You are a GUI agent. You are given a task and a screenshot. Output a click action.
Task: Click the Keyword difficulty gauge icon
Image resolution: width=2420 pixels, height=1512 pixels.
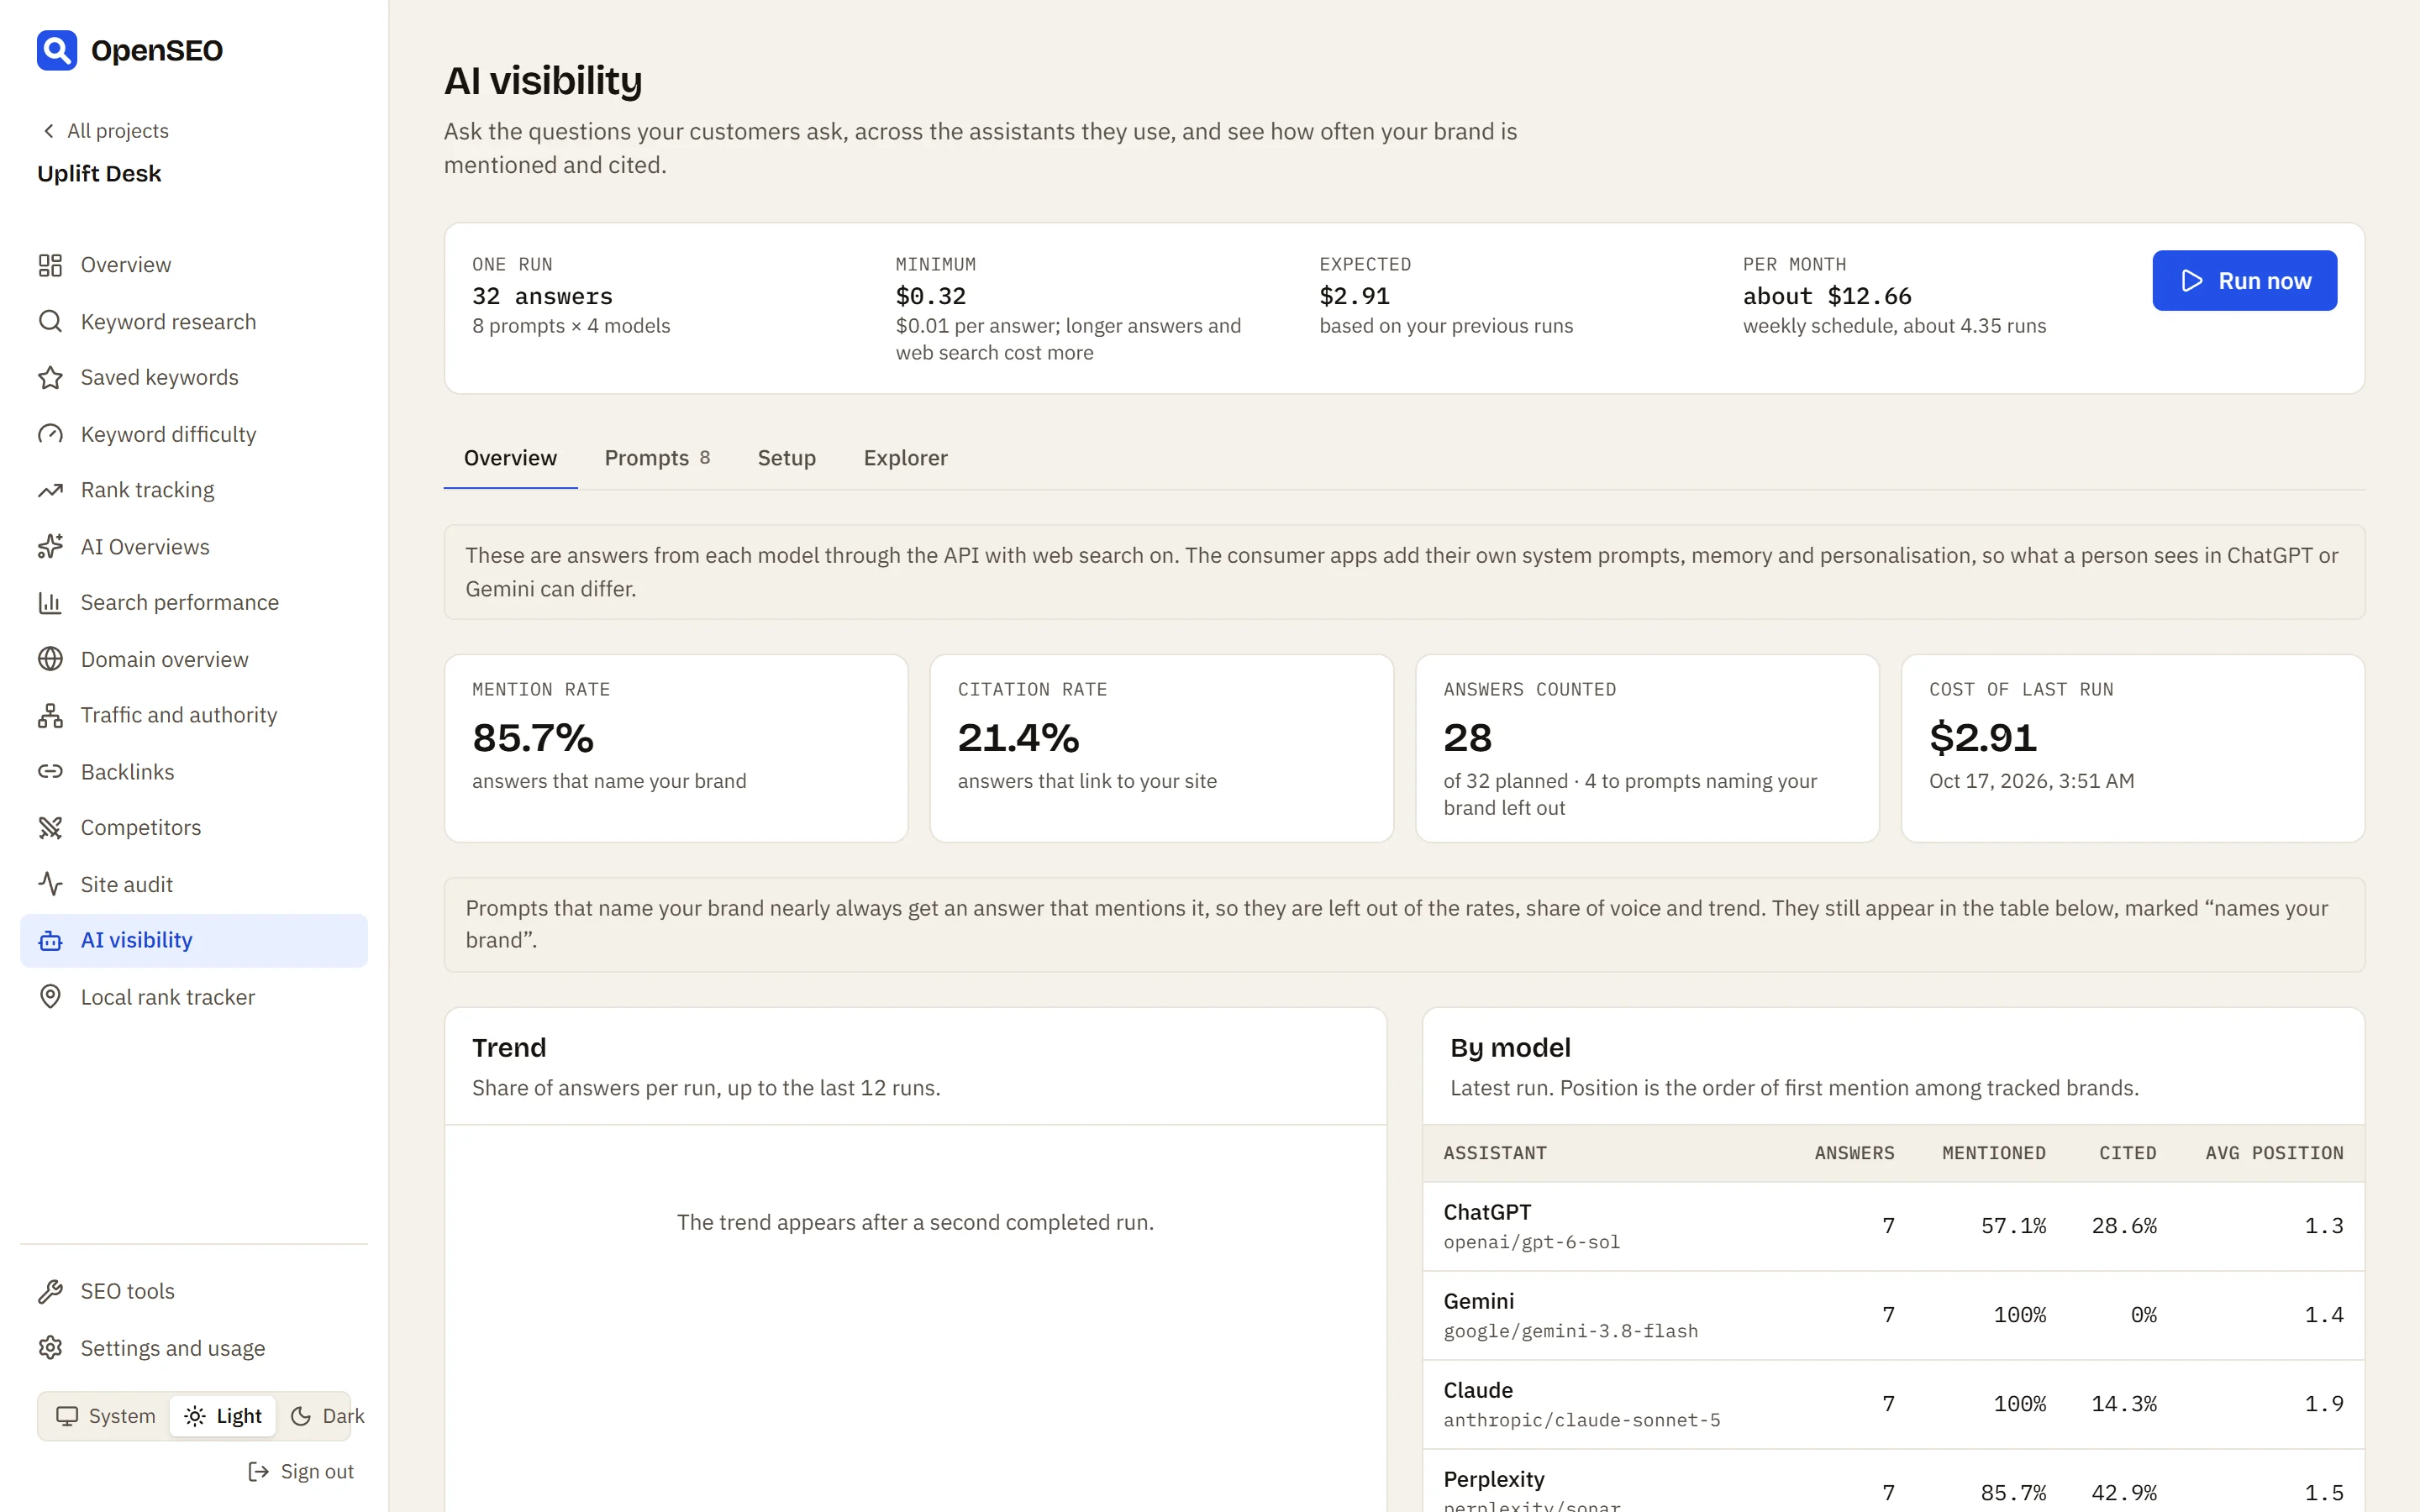50,434
